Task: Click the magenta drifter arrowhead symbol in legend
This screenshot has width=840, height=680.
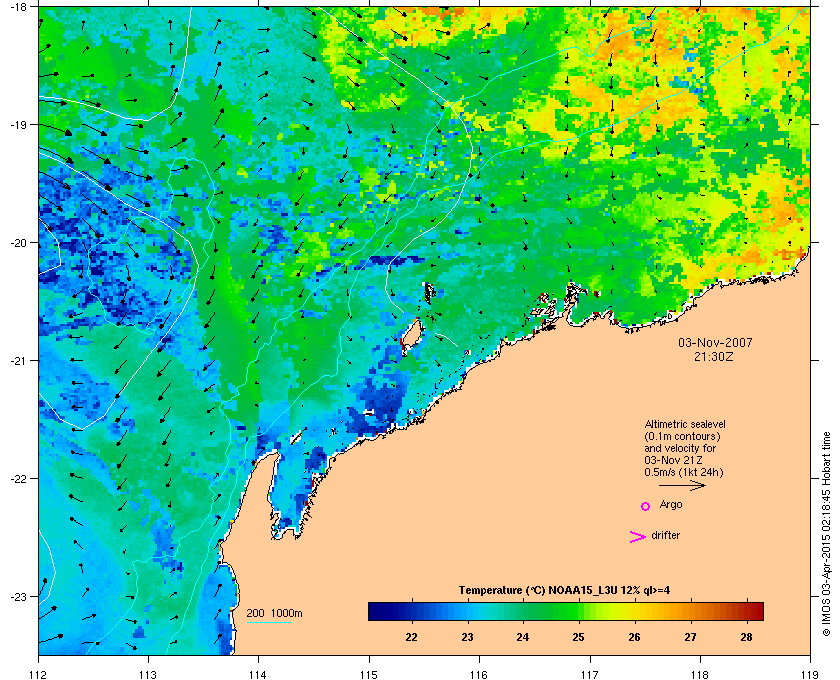Action: pos(637,537)
